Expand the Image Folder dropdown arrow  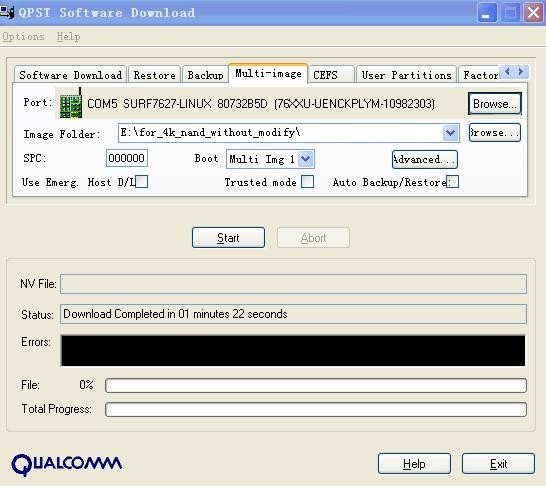(x=450, y=133)
